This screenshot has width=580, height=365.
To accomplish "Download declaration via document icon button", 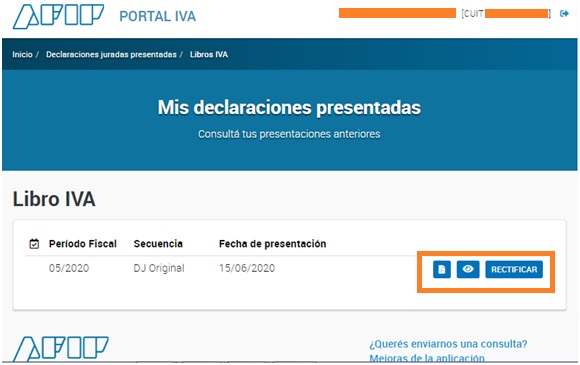I will [442, 269].
